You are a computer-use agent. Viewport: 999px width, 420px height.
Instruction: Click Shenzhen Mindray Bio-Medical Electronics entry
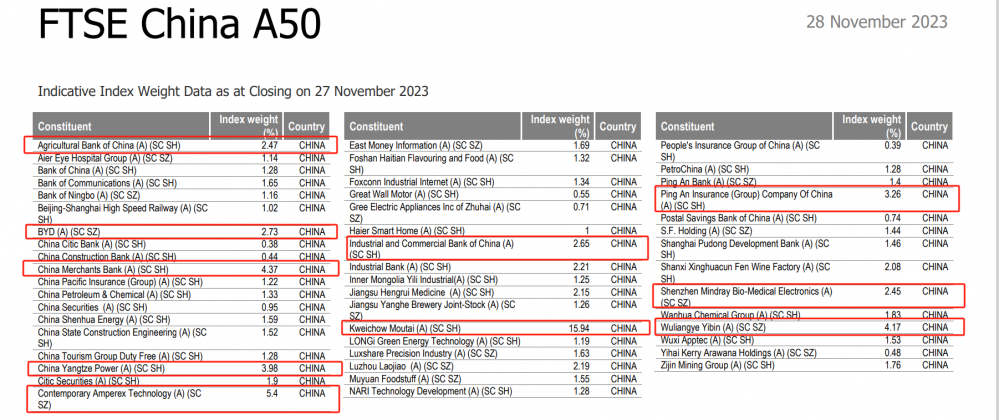(x=746, y=296)
